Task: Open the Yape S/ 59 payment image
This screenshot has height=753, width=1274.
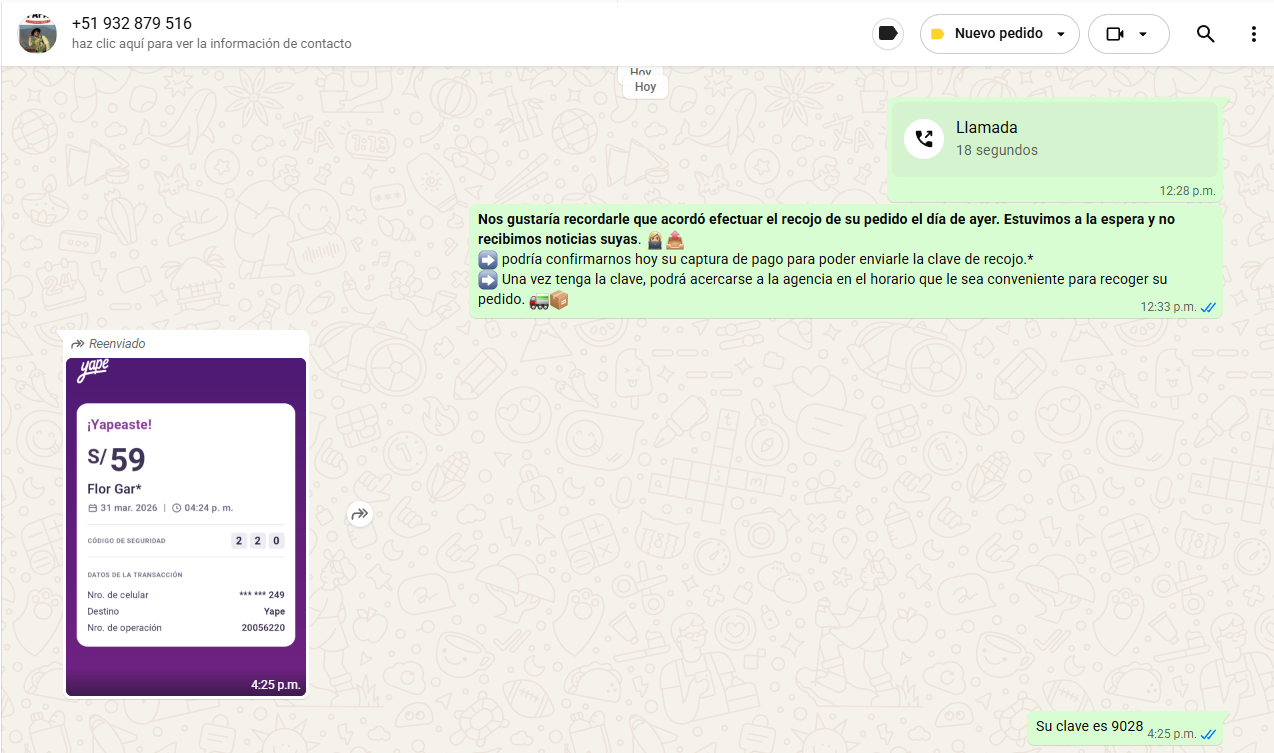Action: pyautogui.click(x=186, y=525)
